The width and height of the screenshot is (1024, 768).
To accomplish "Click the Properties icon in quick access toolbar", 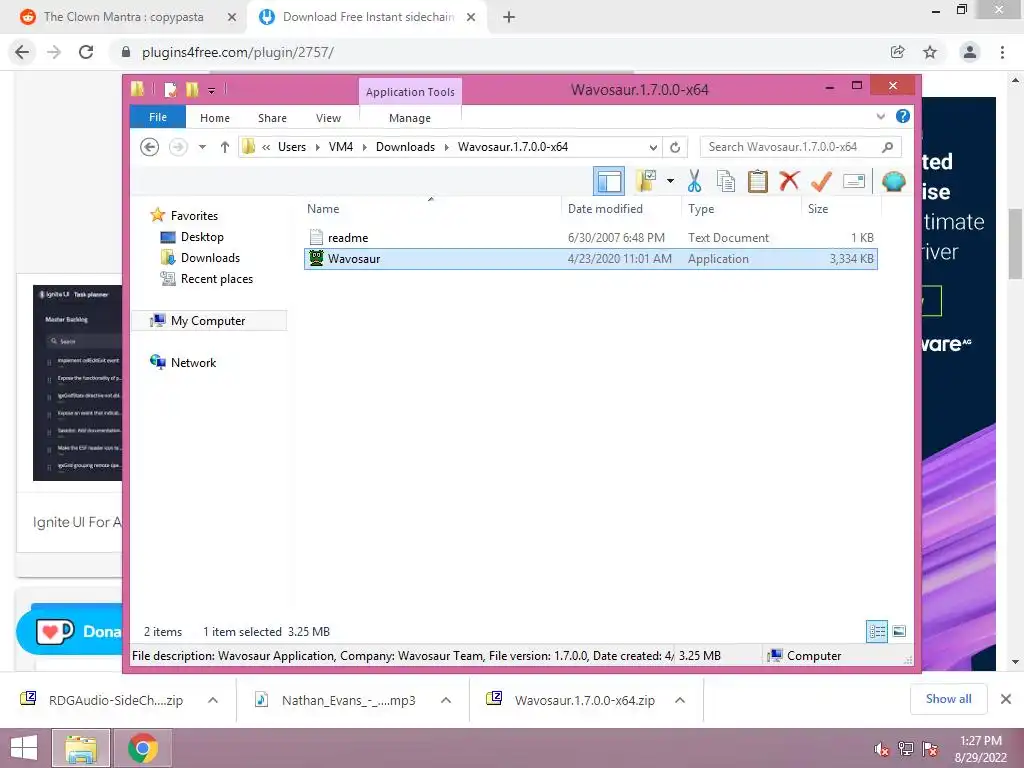I will coord(170,90).
